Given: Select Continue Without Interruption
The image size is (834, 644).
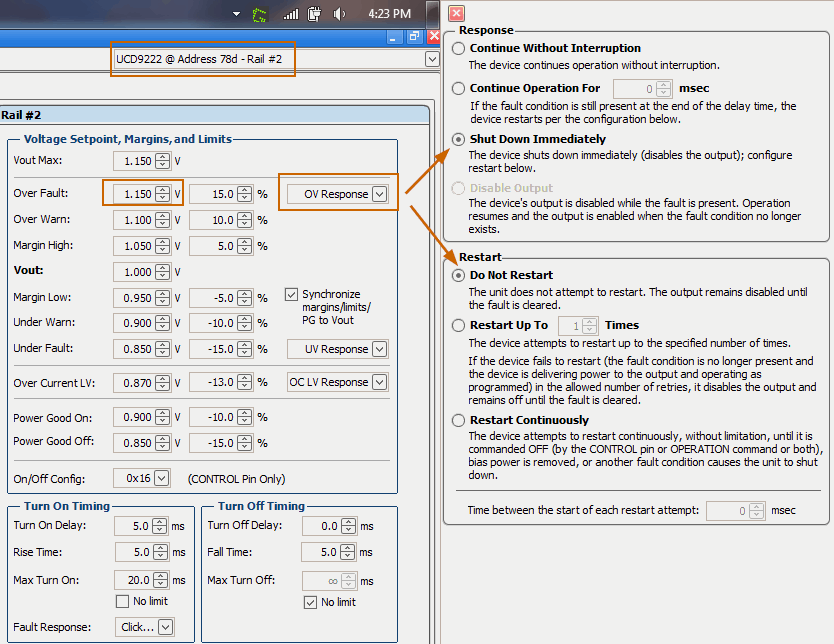Looking at the screenshot, I should [458, 48].
